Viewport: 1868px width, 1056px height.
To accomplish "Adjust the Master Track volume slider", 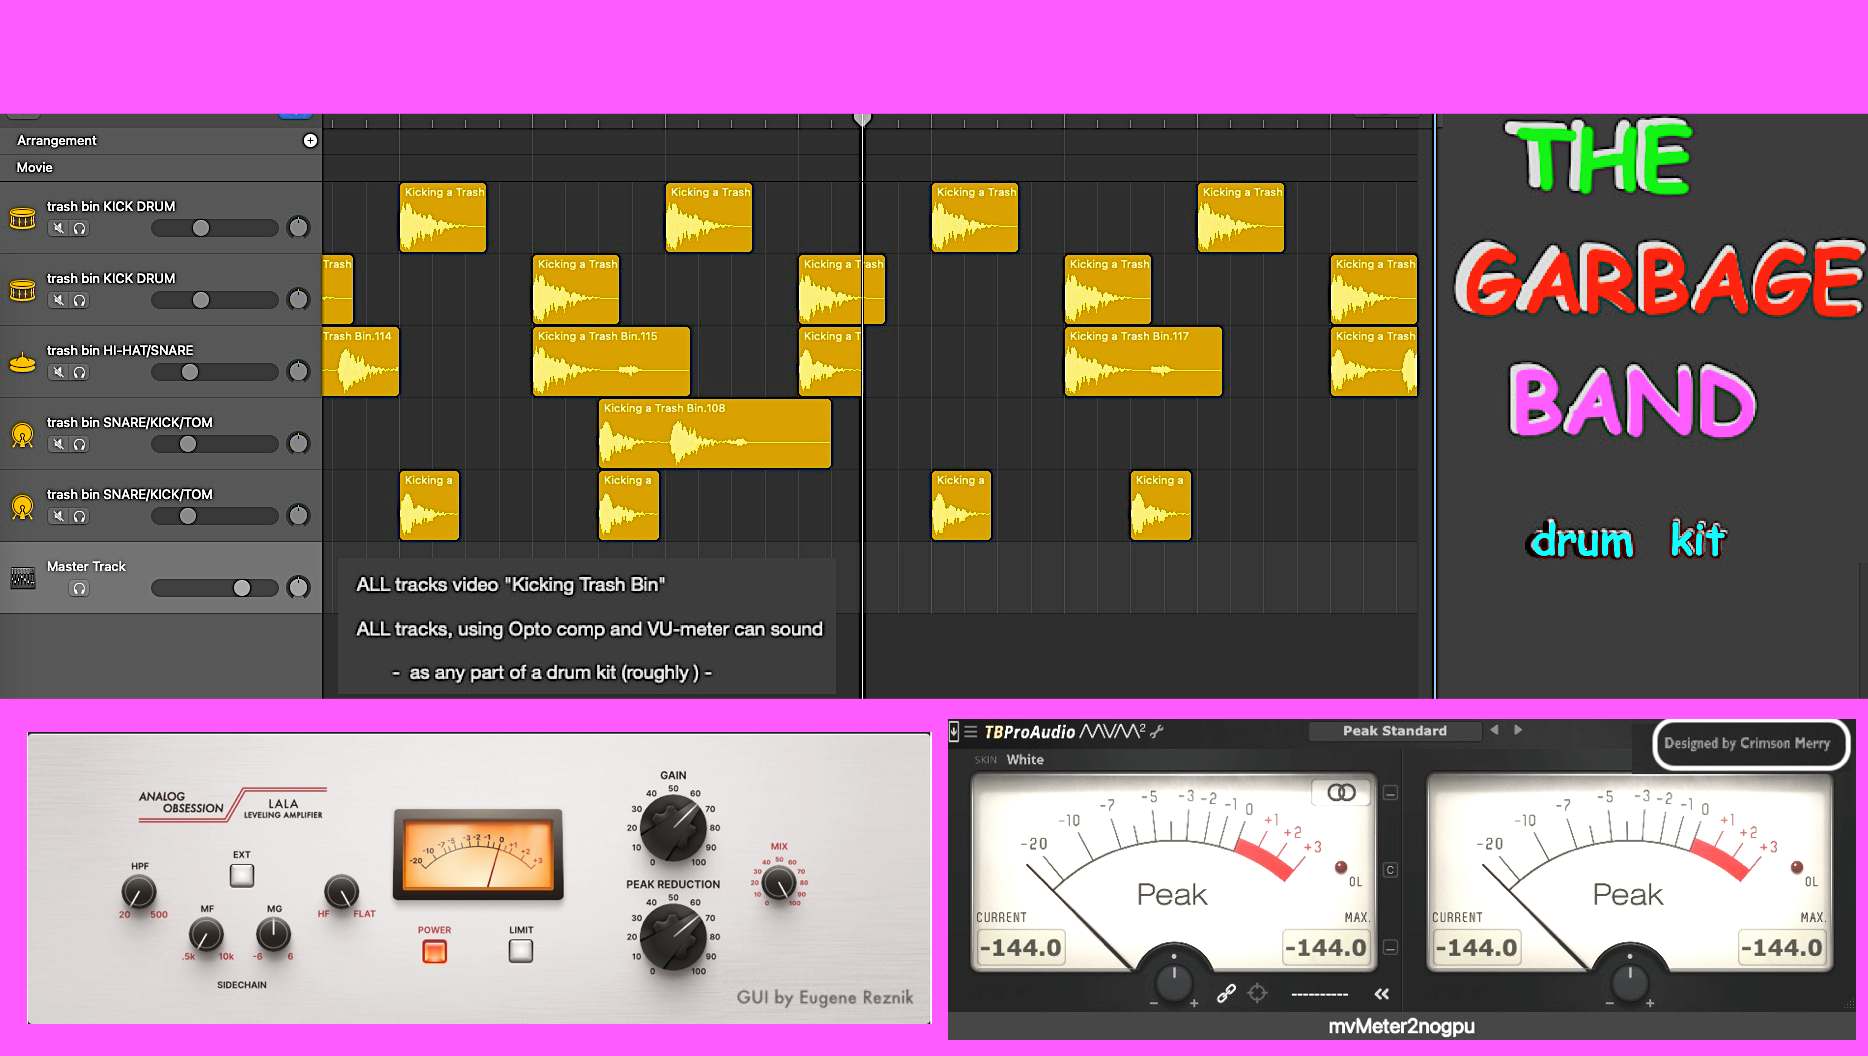I will (242, 588).
